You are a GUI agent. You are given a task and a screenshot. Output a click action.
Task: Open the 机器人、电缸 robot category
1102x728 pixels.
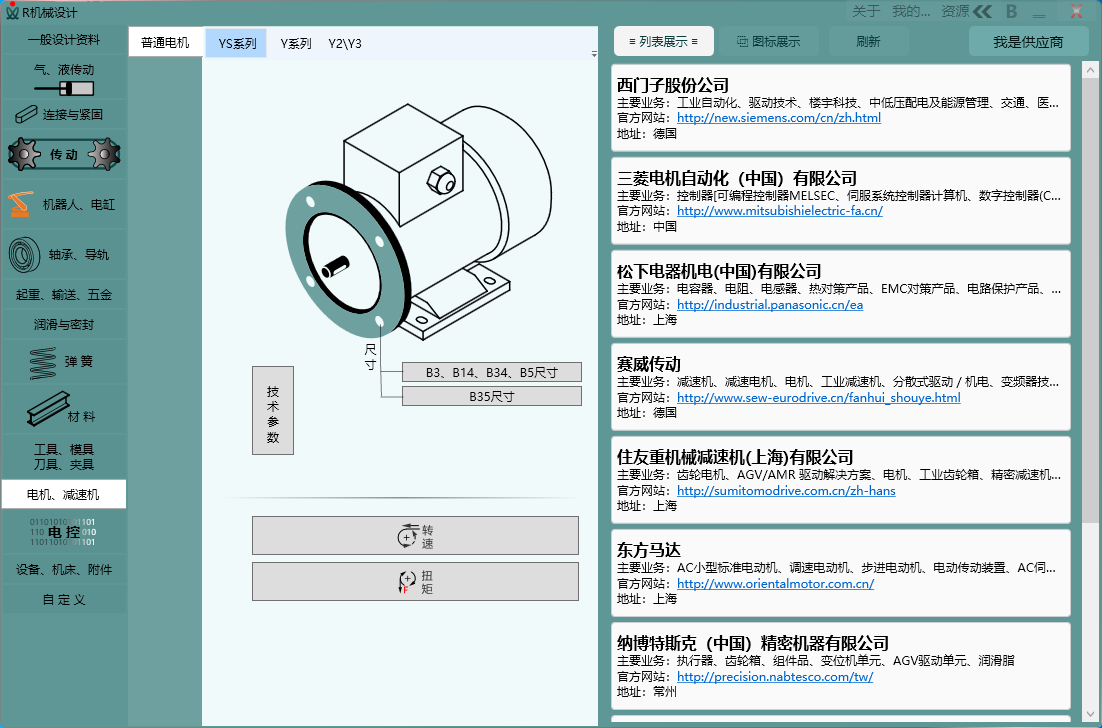click(x=64, y=204)
